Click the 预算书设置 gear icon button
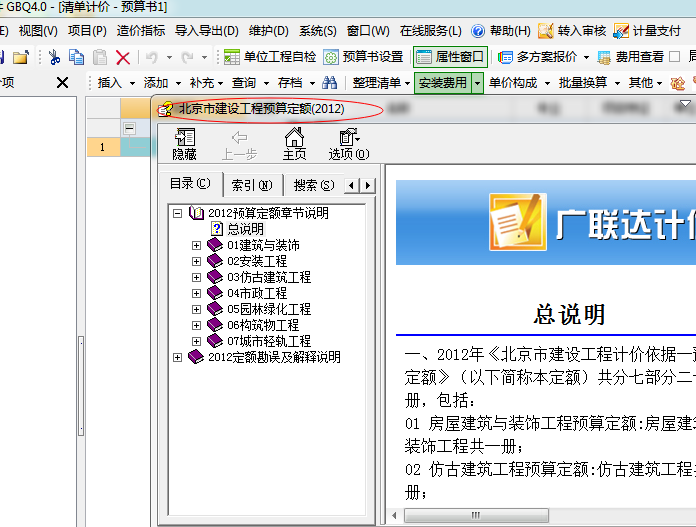Viewport: 696px width, 527px height. 364,57
